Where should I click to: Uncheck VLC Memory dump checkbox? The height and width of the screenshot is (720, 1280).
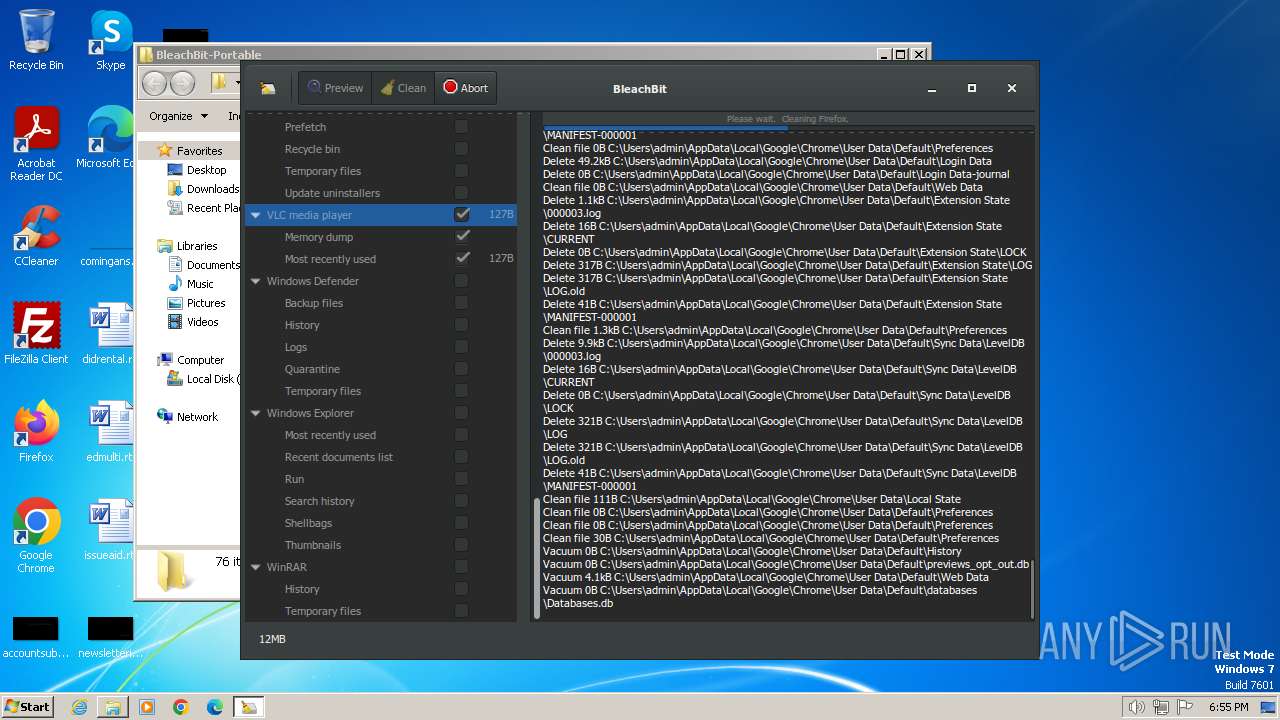[x=461, y=237]
